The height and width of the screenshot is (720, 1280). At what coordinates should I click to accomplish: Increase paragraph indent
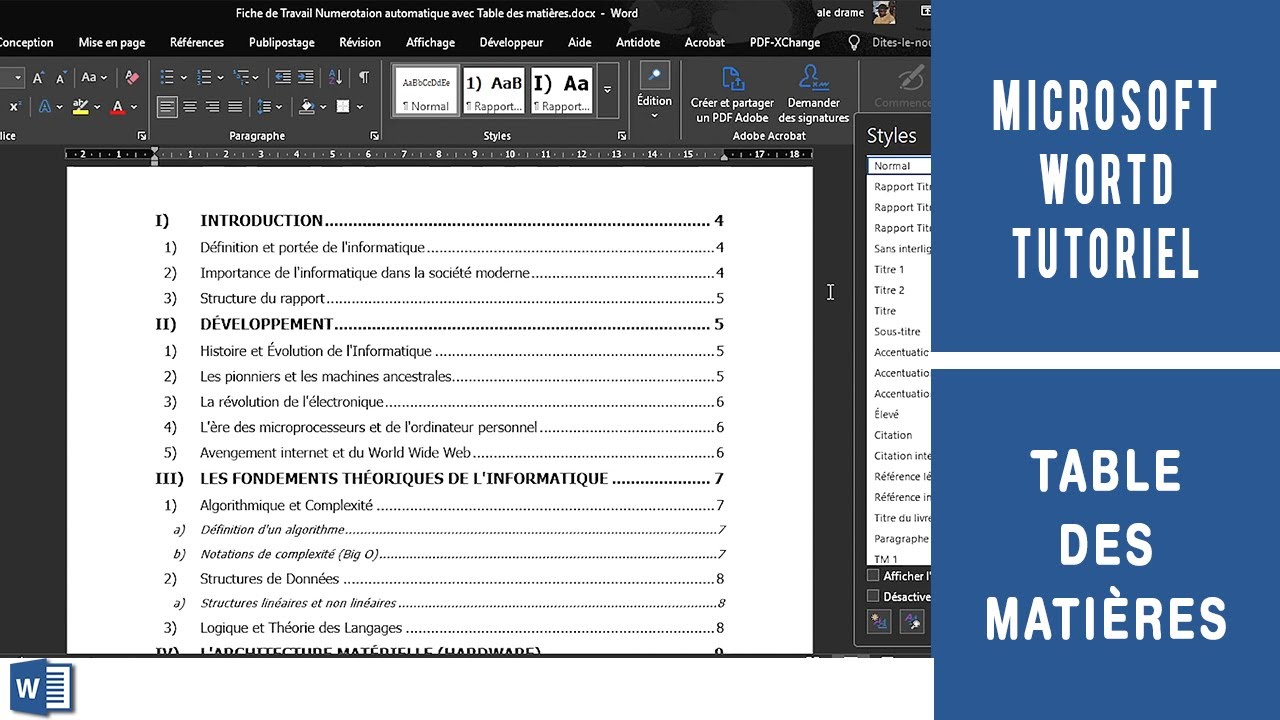[x=306, y=77]
